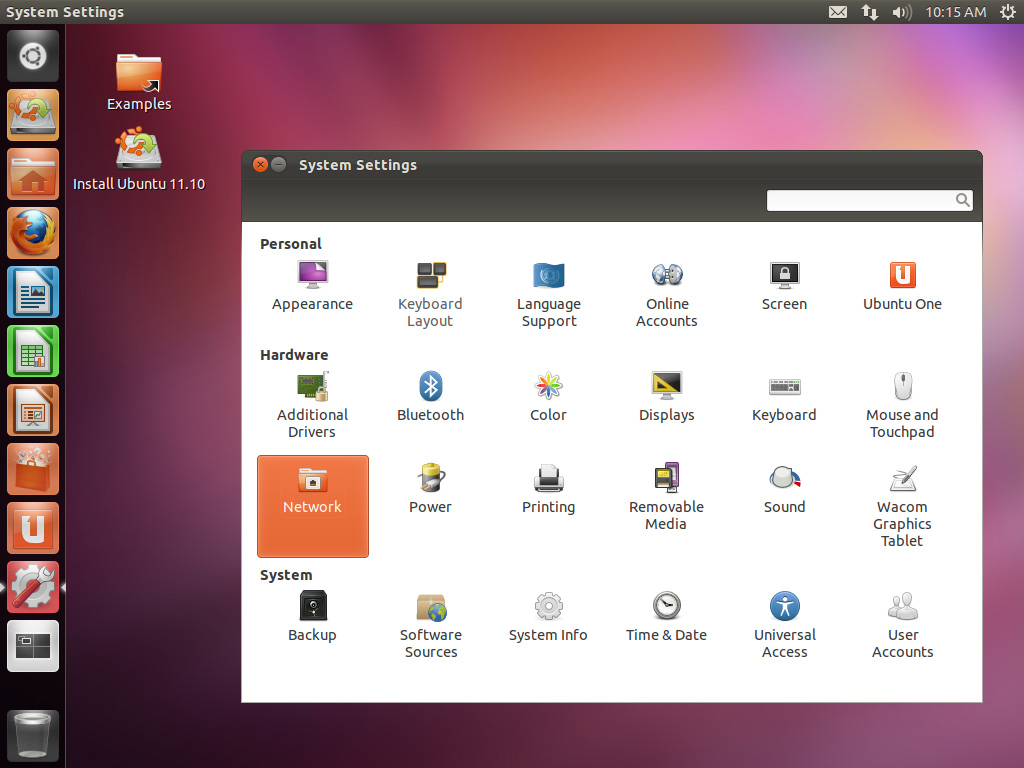Open Keyboard Layout settings
Image resolution: width=1024 pixels, height=768 pixels.
pyautogui.click(x=430, y=294)
